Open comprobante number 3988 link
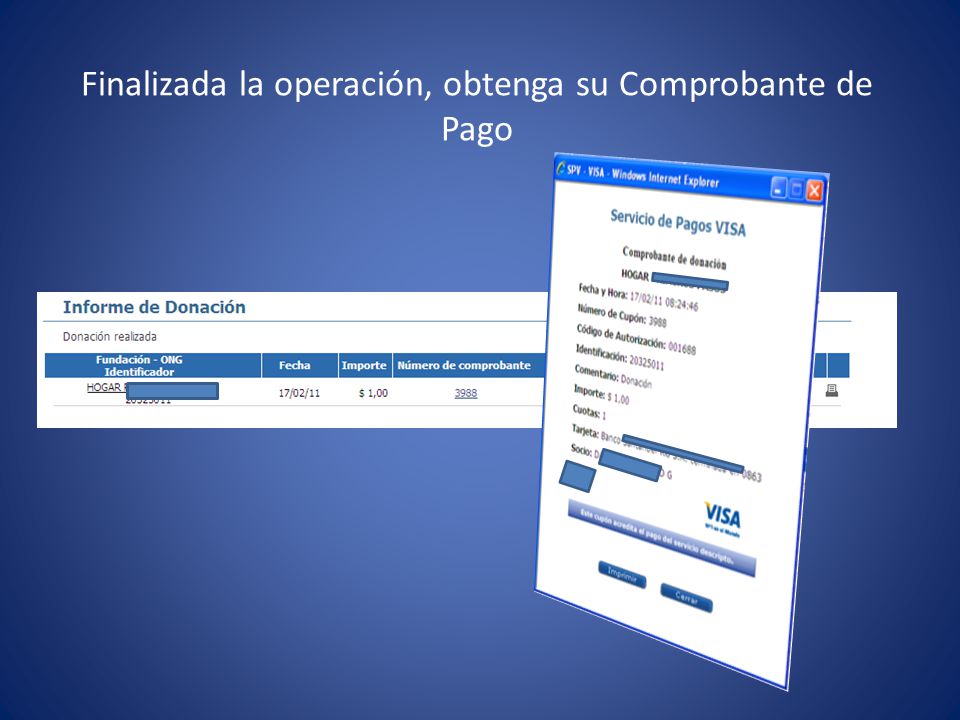Viewport: 960px width, 720px height. pos(465,393)
